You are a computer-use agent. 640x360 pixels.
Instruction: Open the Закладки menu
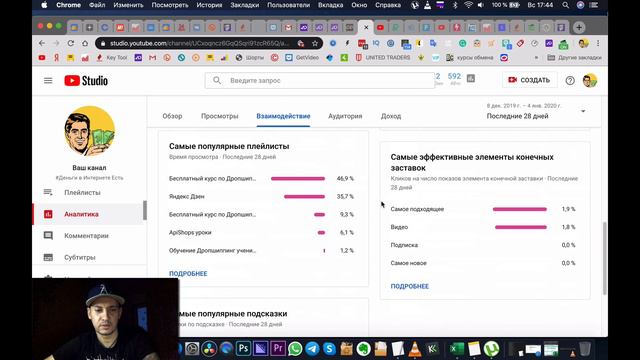(244, 5)
